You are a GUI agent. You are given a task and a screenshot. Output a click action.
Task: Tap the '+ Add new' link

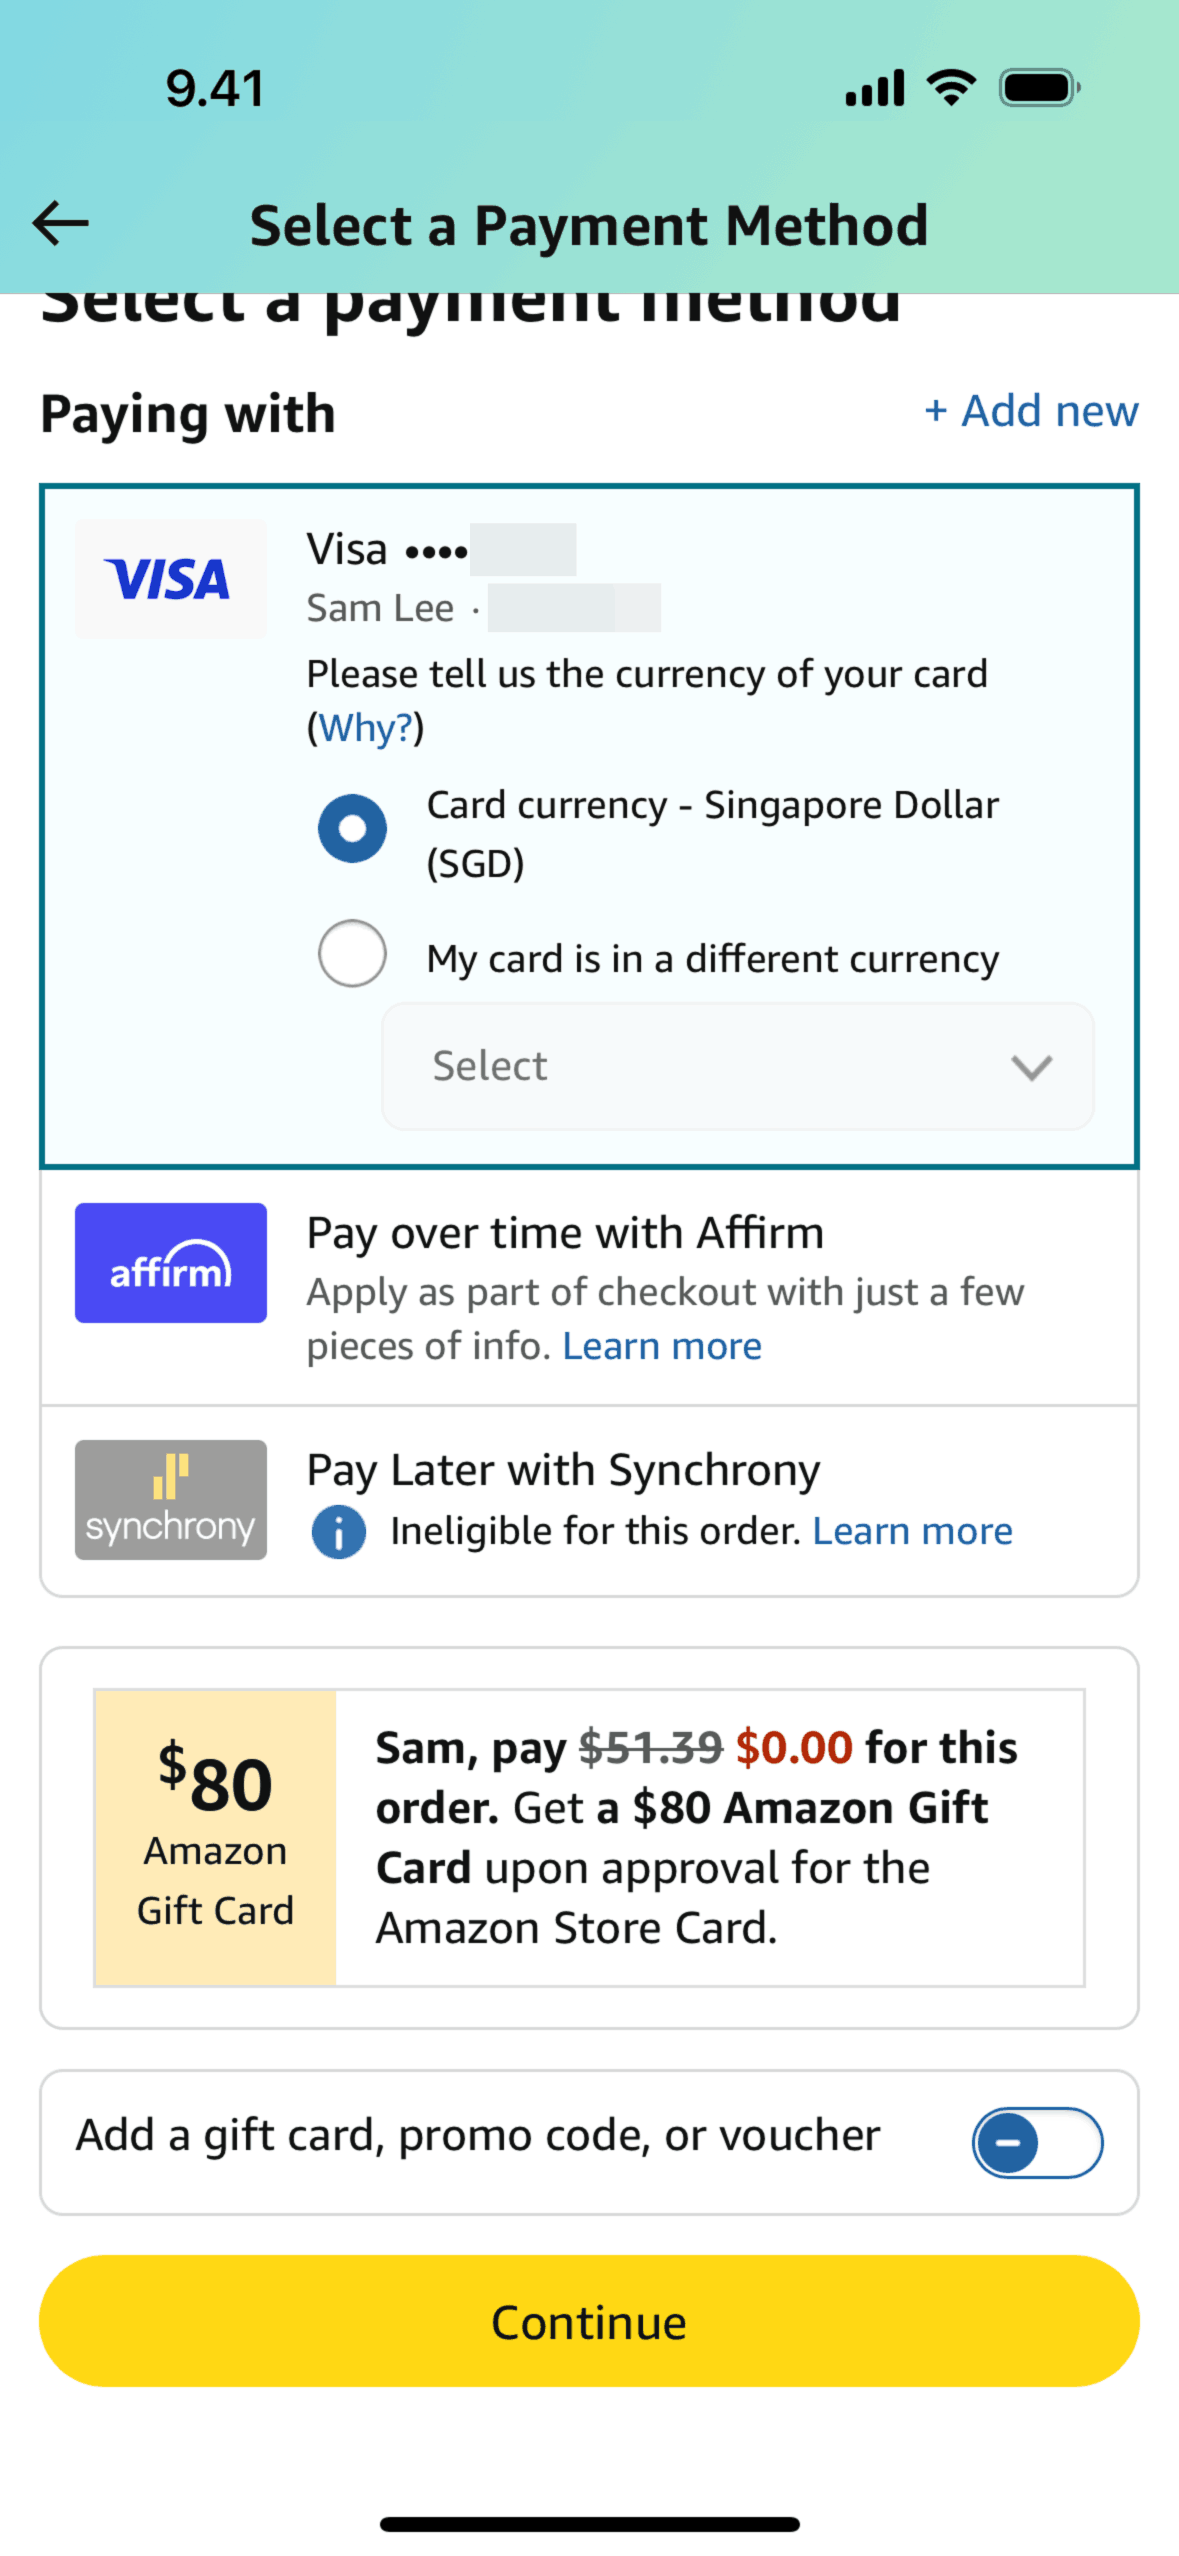tap(1031, 411)
